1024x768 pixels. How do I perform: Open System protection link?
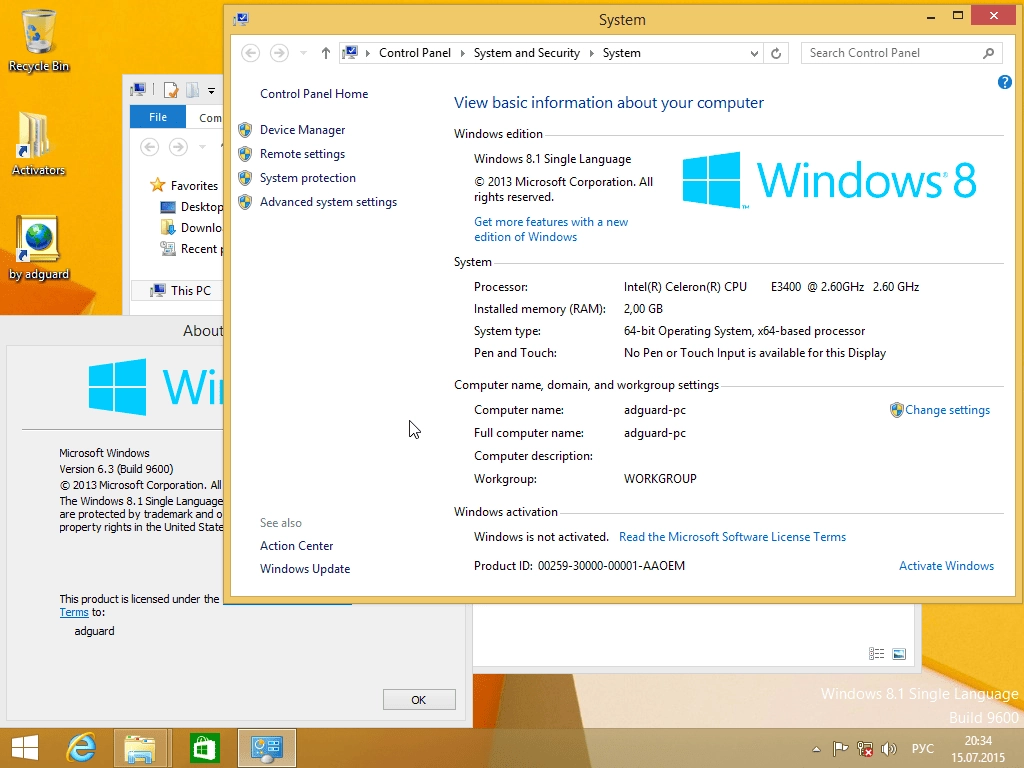click(308, 178)
